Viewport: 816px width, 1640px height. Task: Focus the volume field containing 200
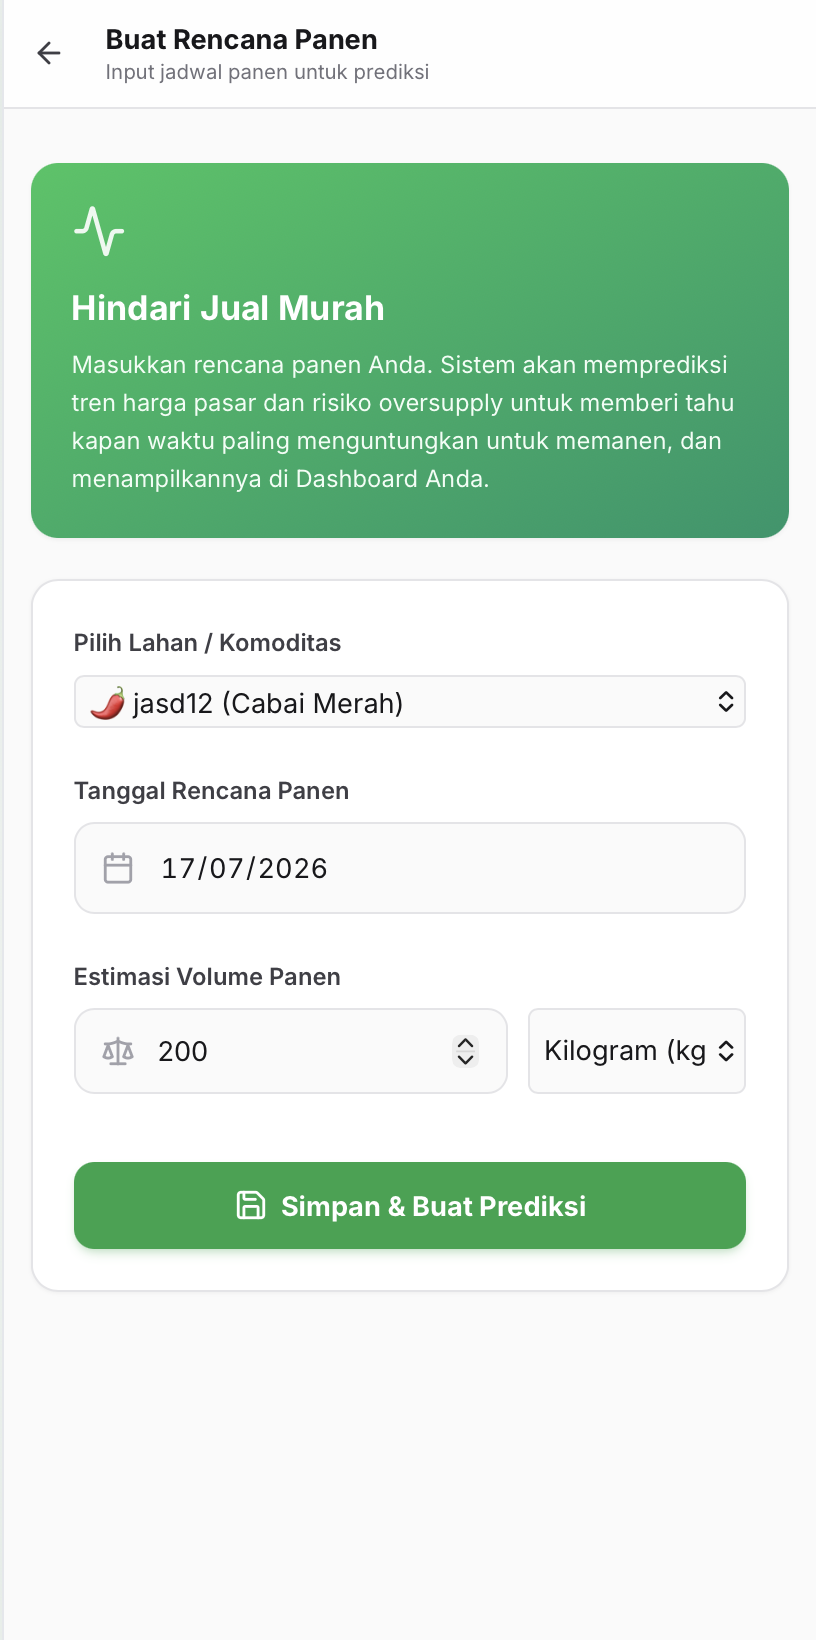click(x=291, y=1051)
